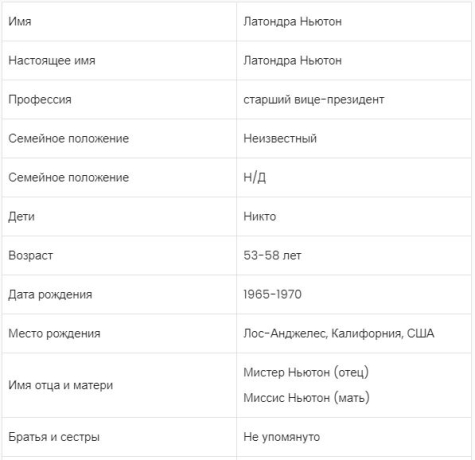Click the «Имя отца и матери» label
The image size is (475, 460).
61,385
